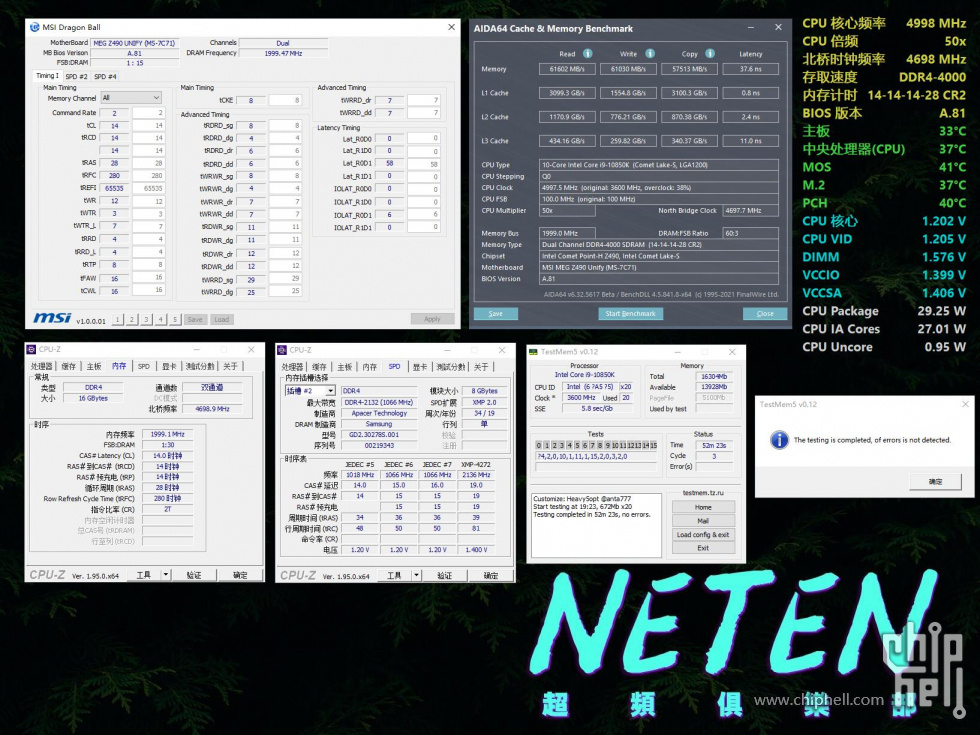Click 确定 in the CPU-Z SPD slot window
980x735 pixels.
[491, 576]
